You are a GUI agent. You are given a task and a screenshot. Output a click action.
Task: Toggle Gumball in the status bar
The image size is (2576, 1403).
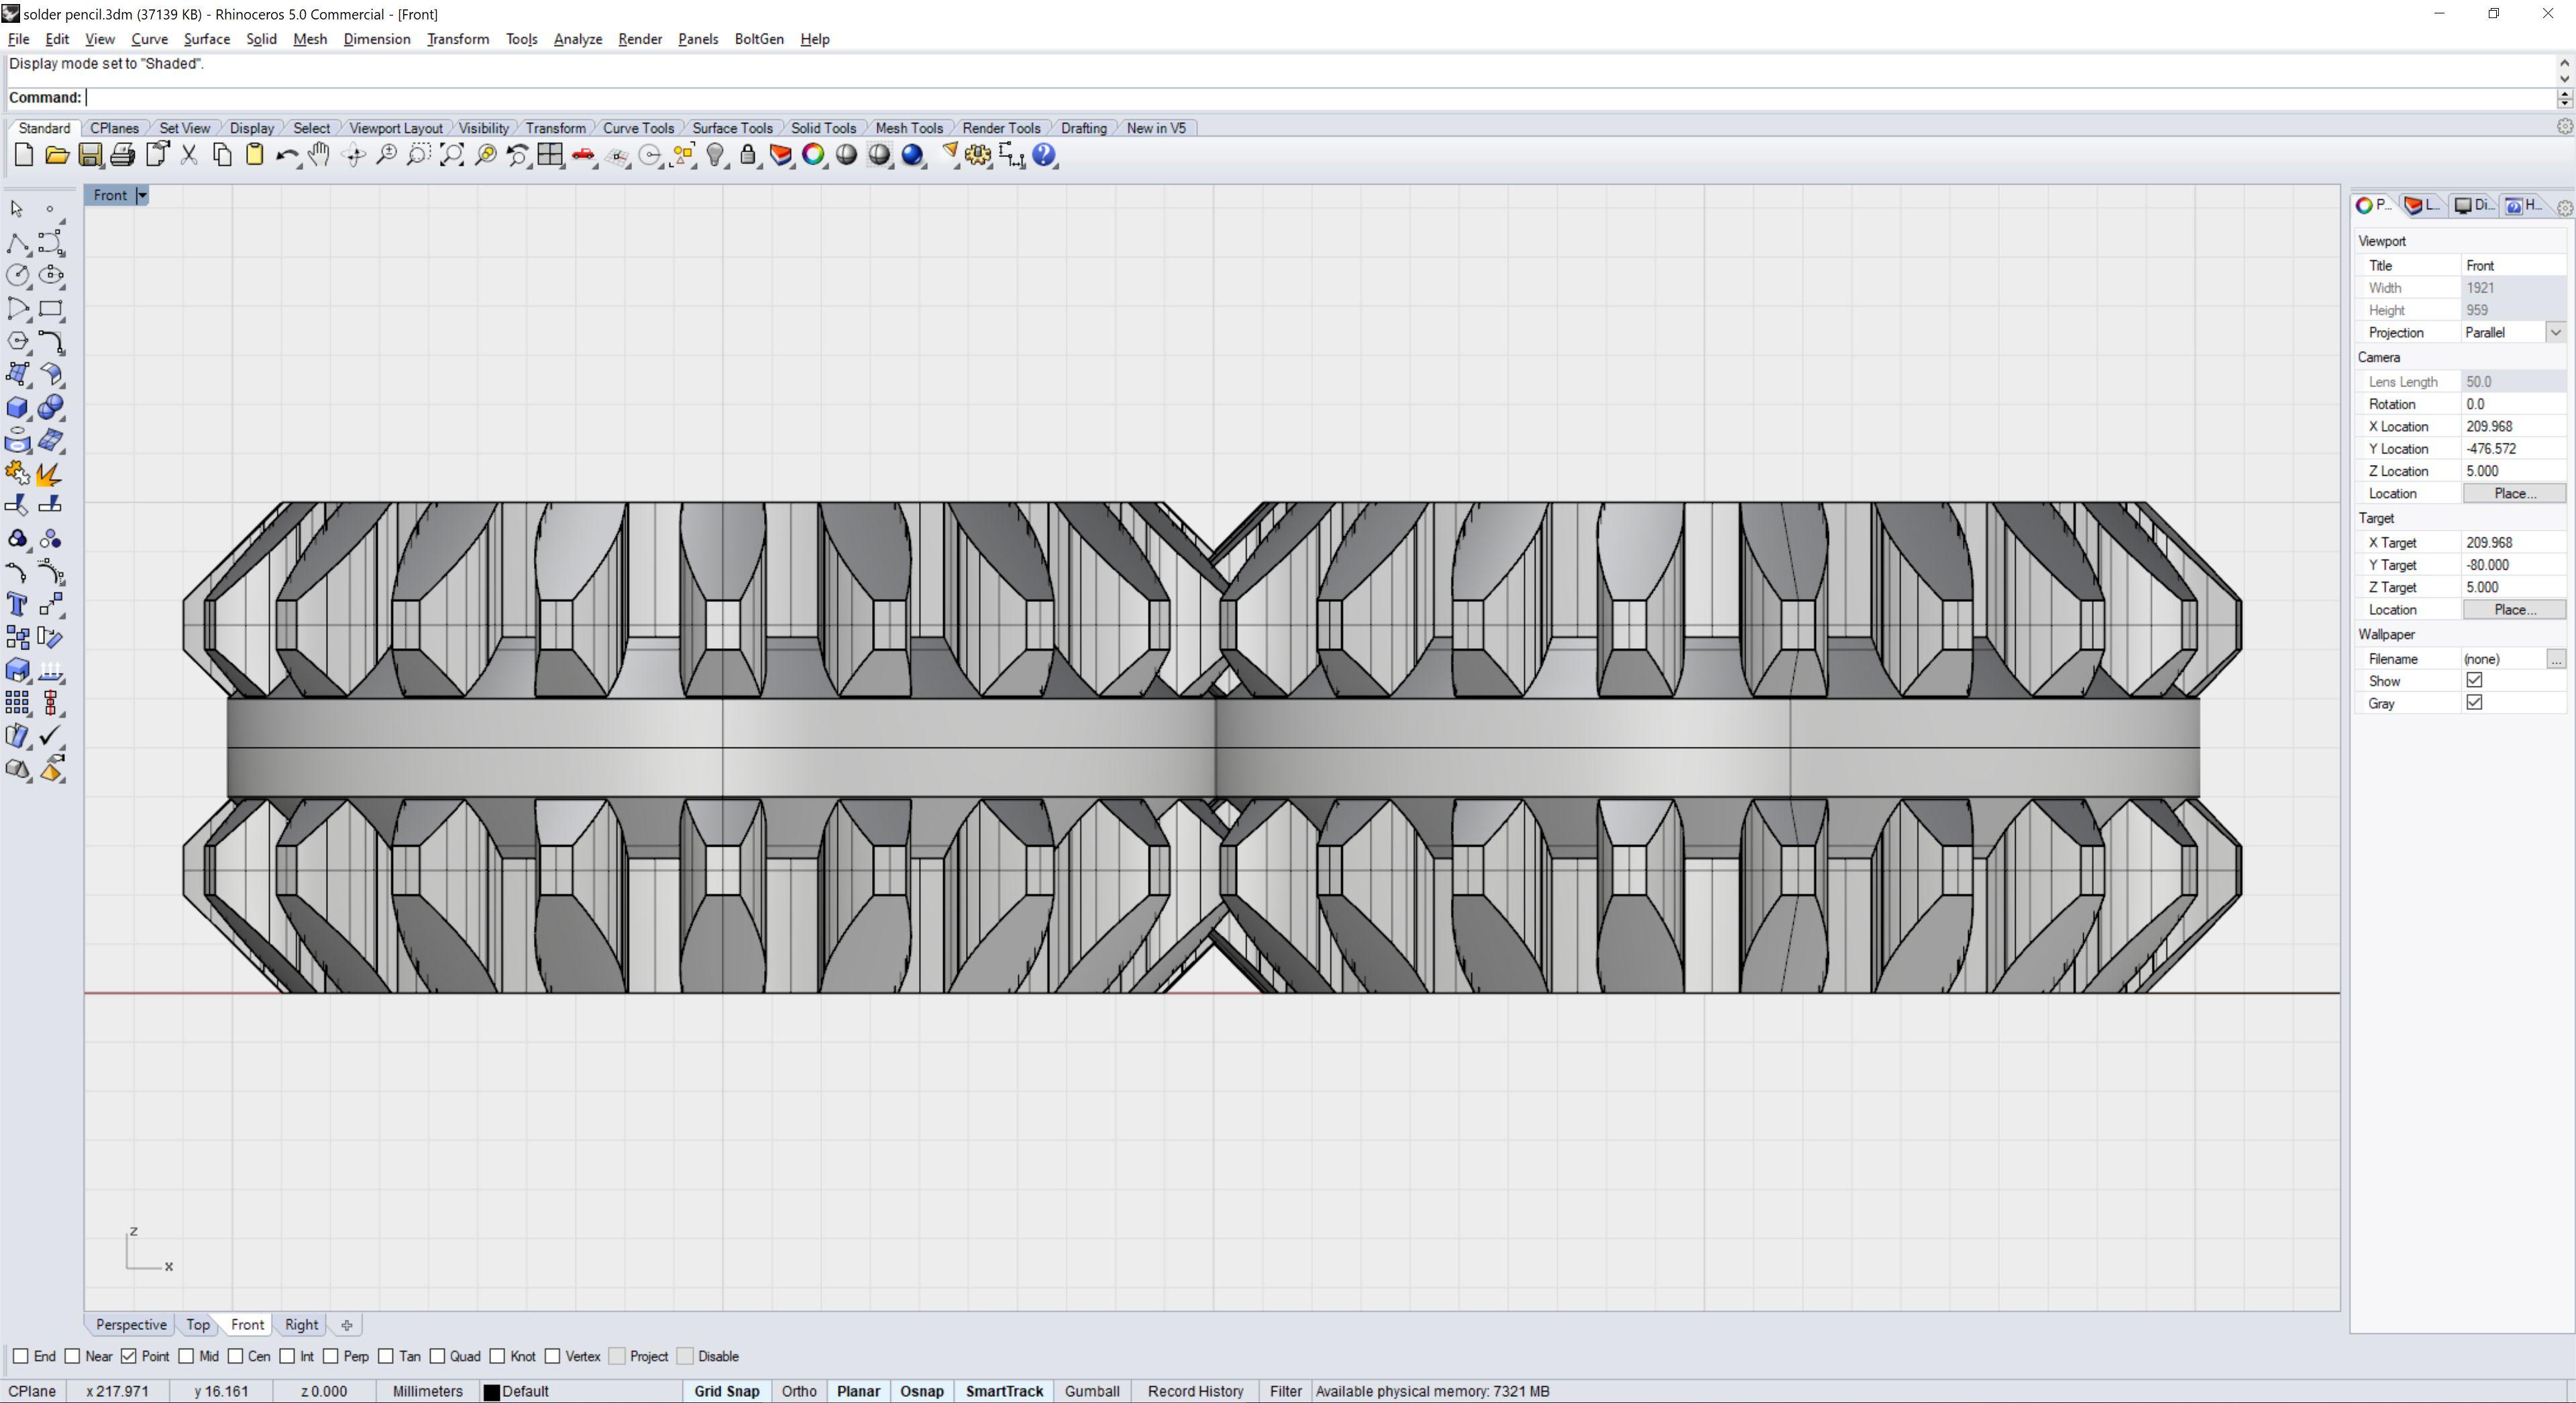click(1091, 1391)
